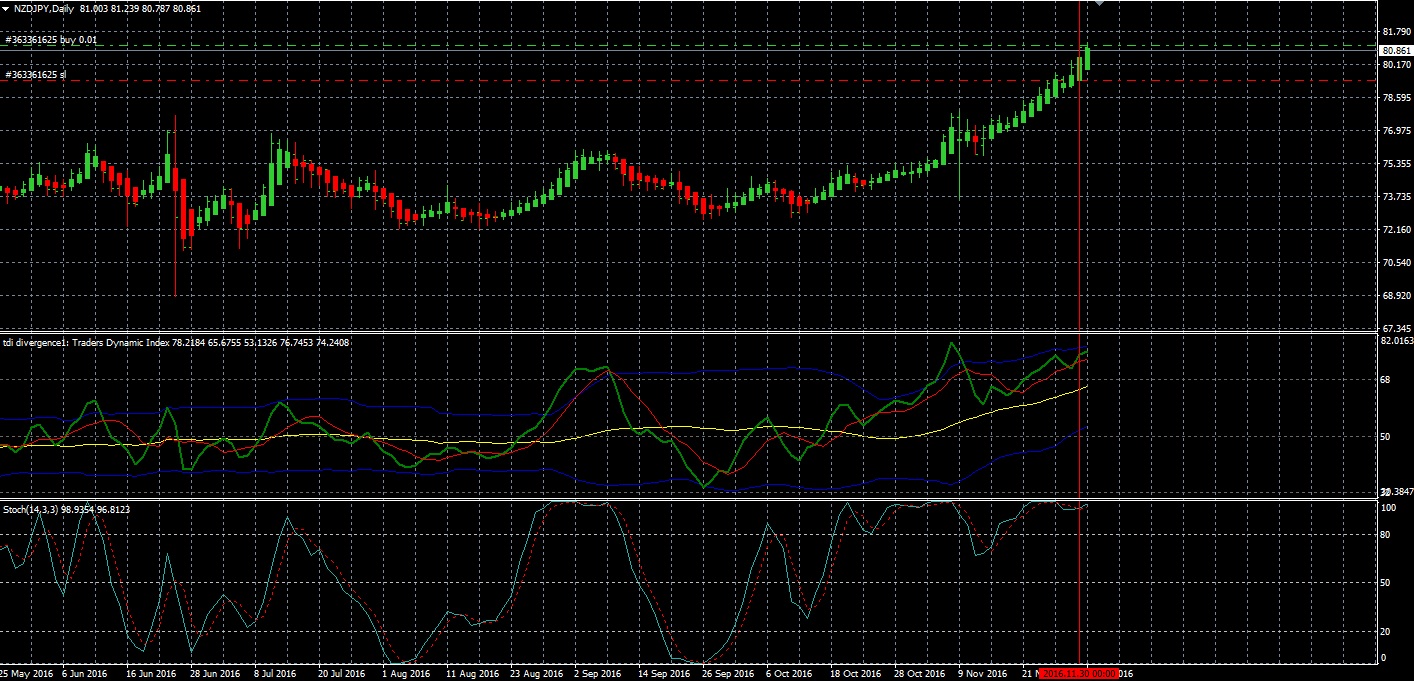Click the 67.345 price scale value
The width and height of the screenshot is (1414, 681).
point(1395,328)
